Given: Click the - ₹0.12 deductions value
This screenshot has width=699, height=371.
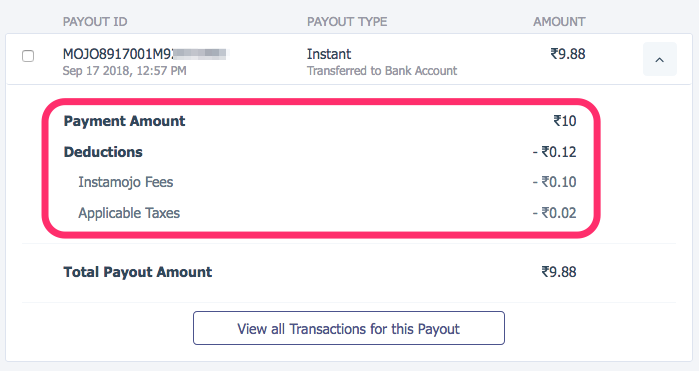Looking at the screenshot, I should coord(554,152).
